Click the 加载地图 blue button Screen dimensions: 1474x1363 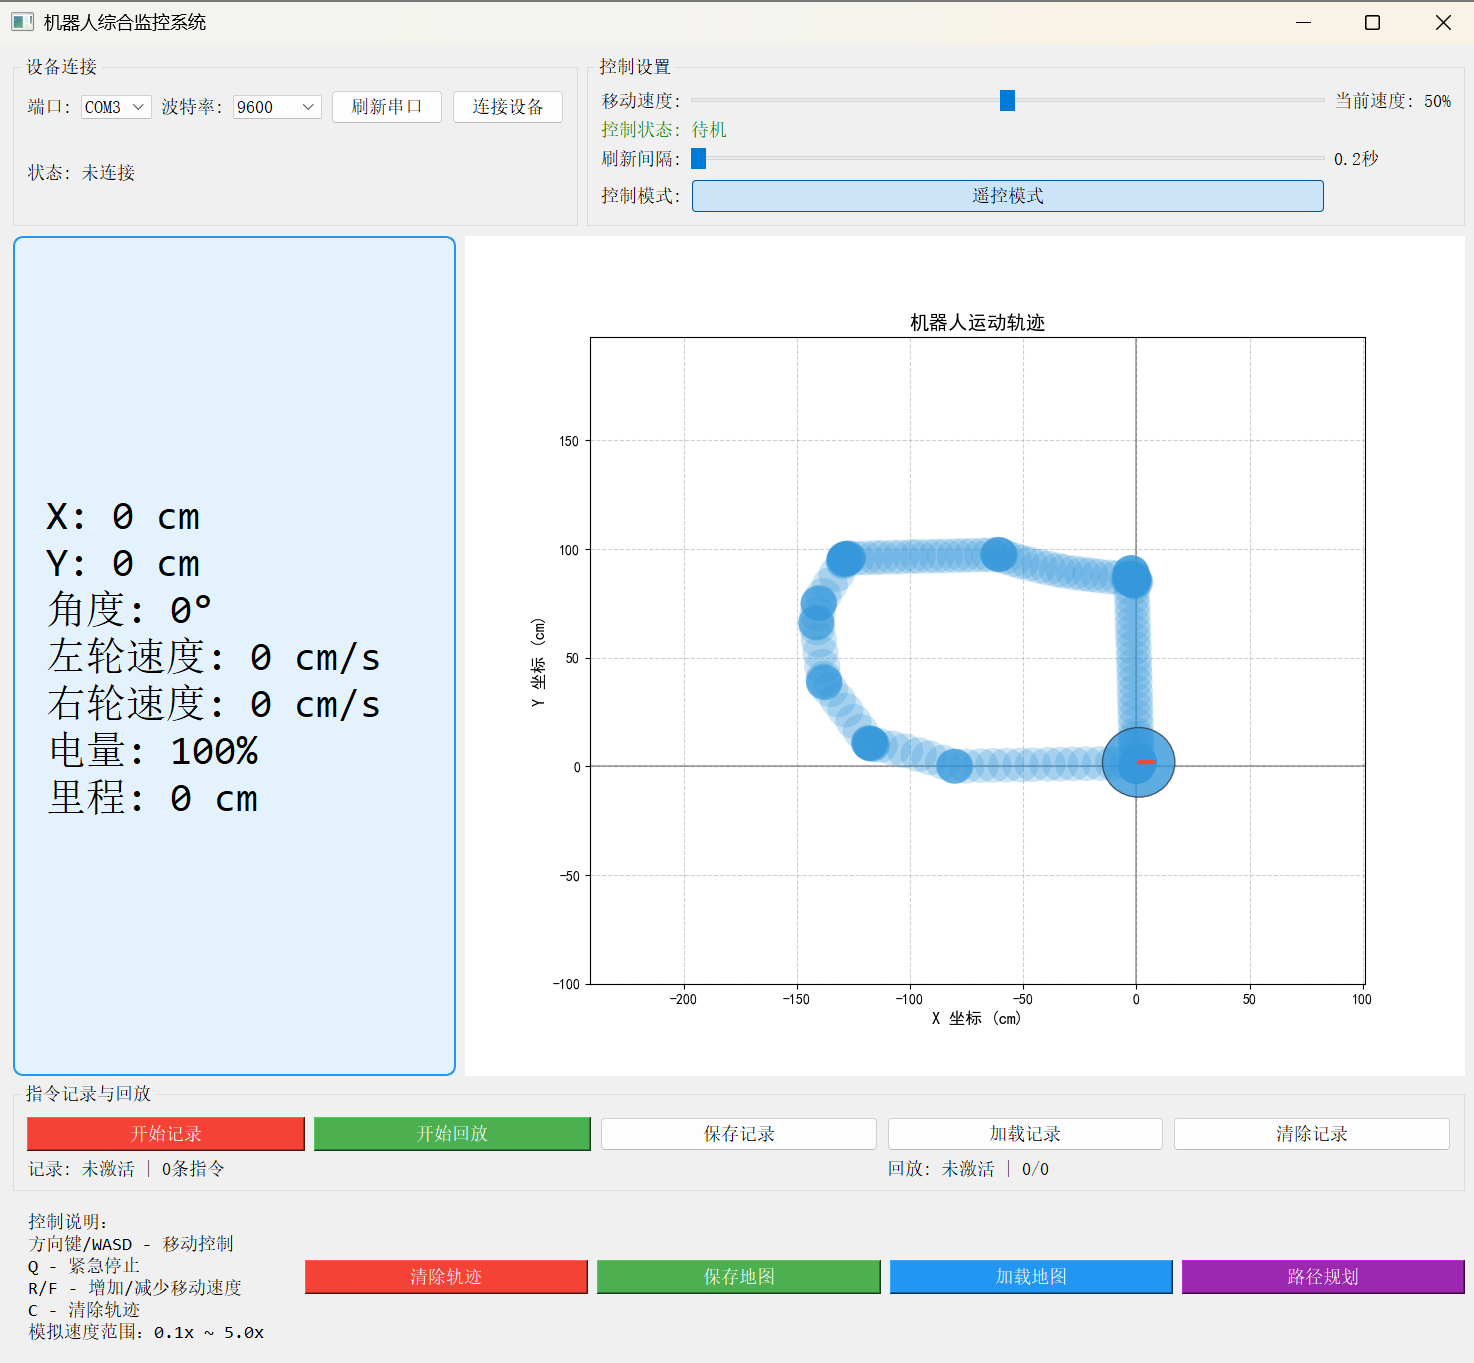click(1031, 1277)
